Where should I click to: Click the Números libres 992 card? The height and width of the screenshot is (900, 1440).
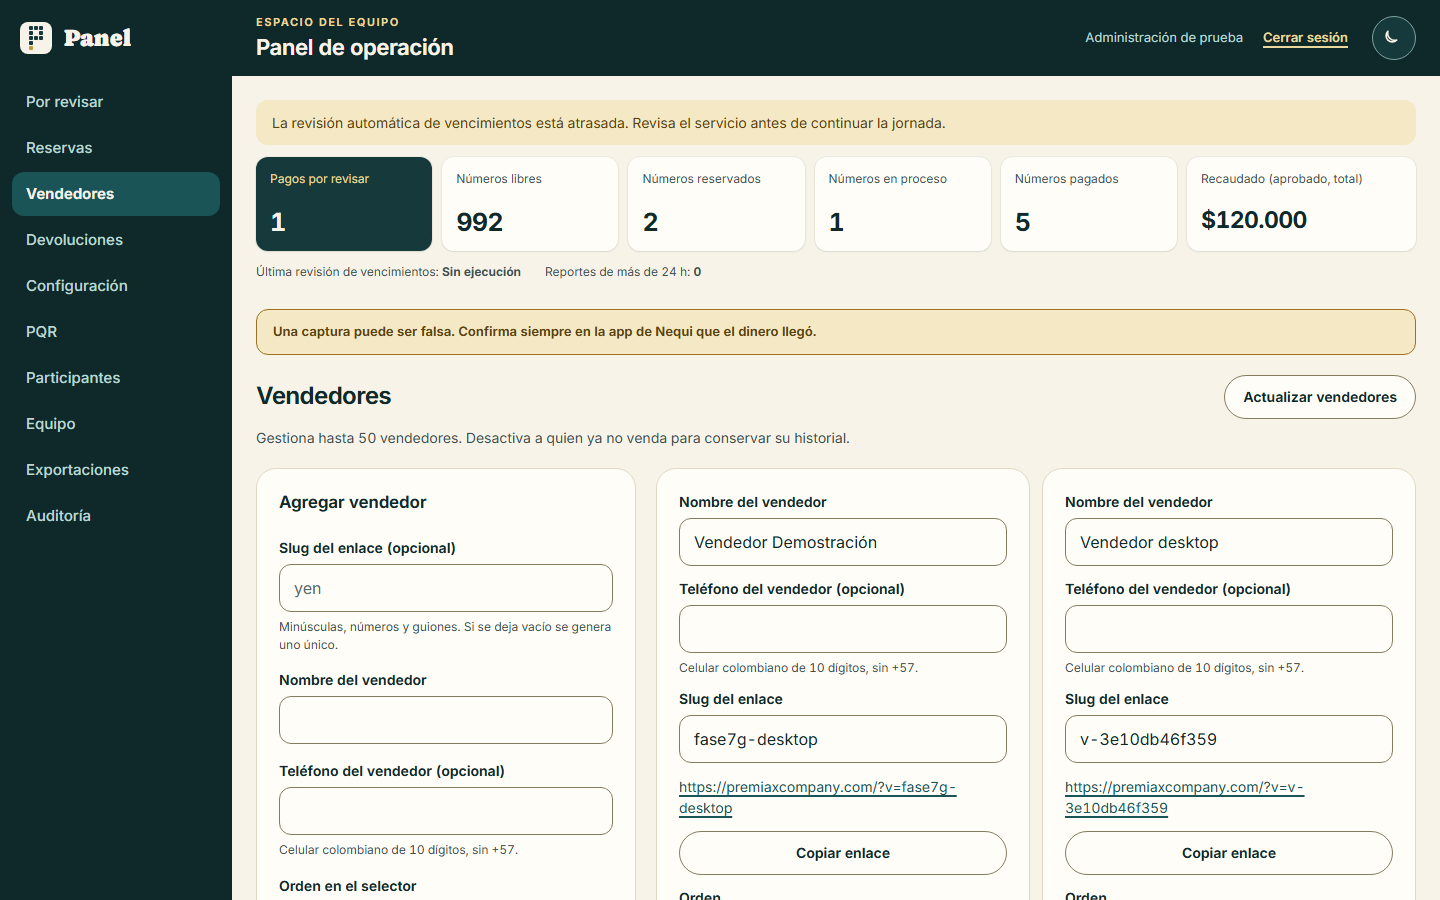click(530, 204)
